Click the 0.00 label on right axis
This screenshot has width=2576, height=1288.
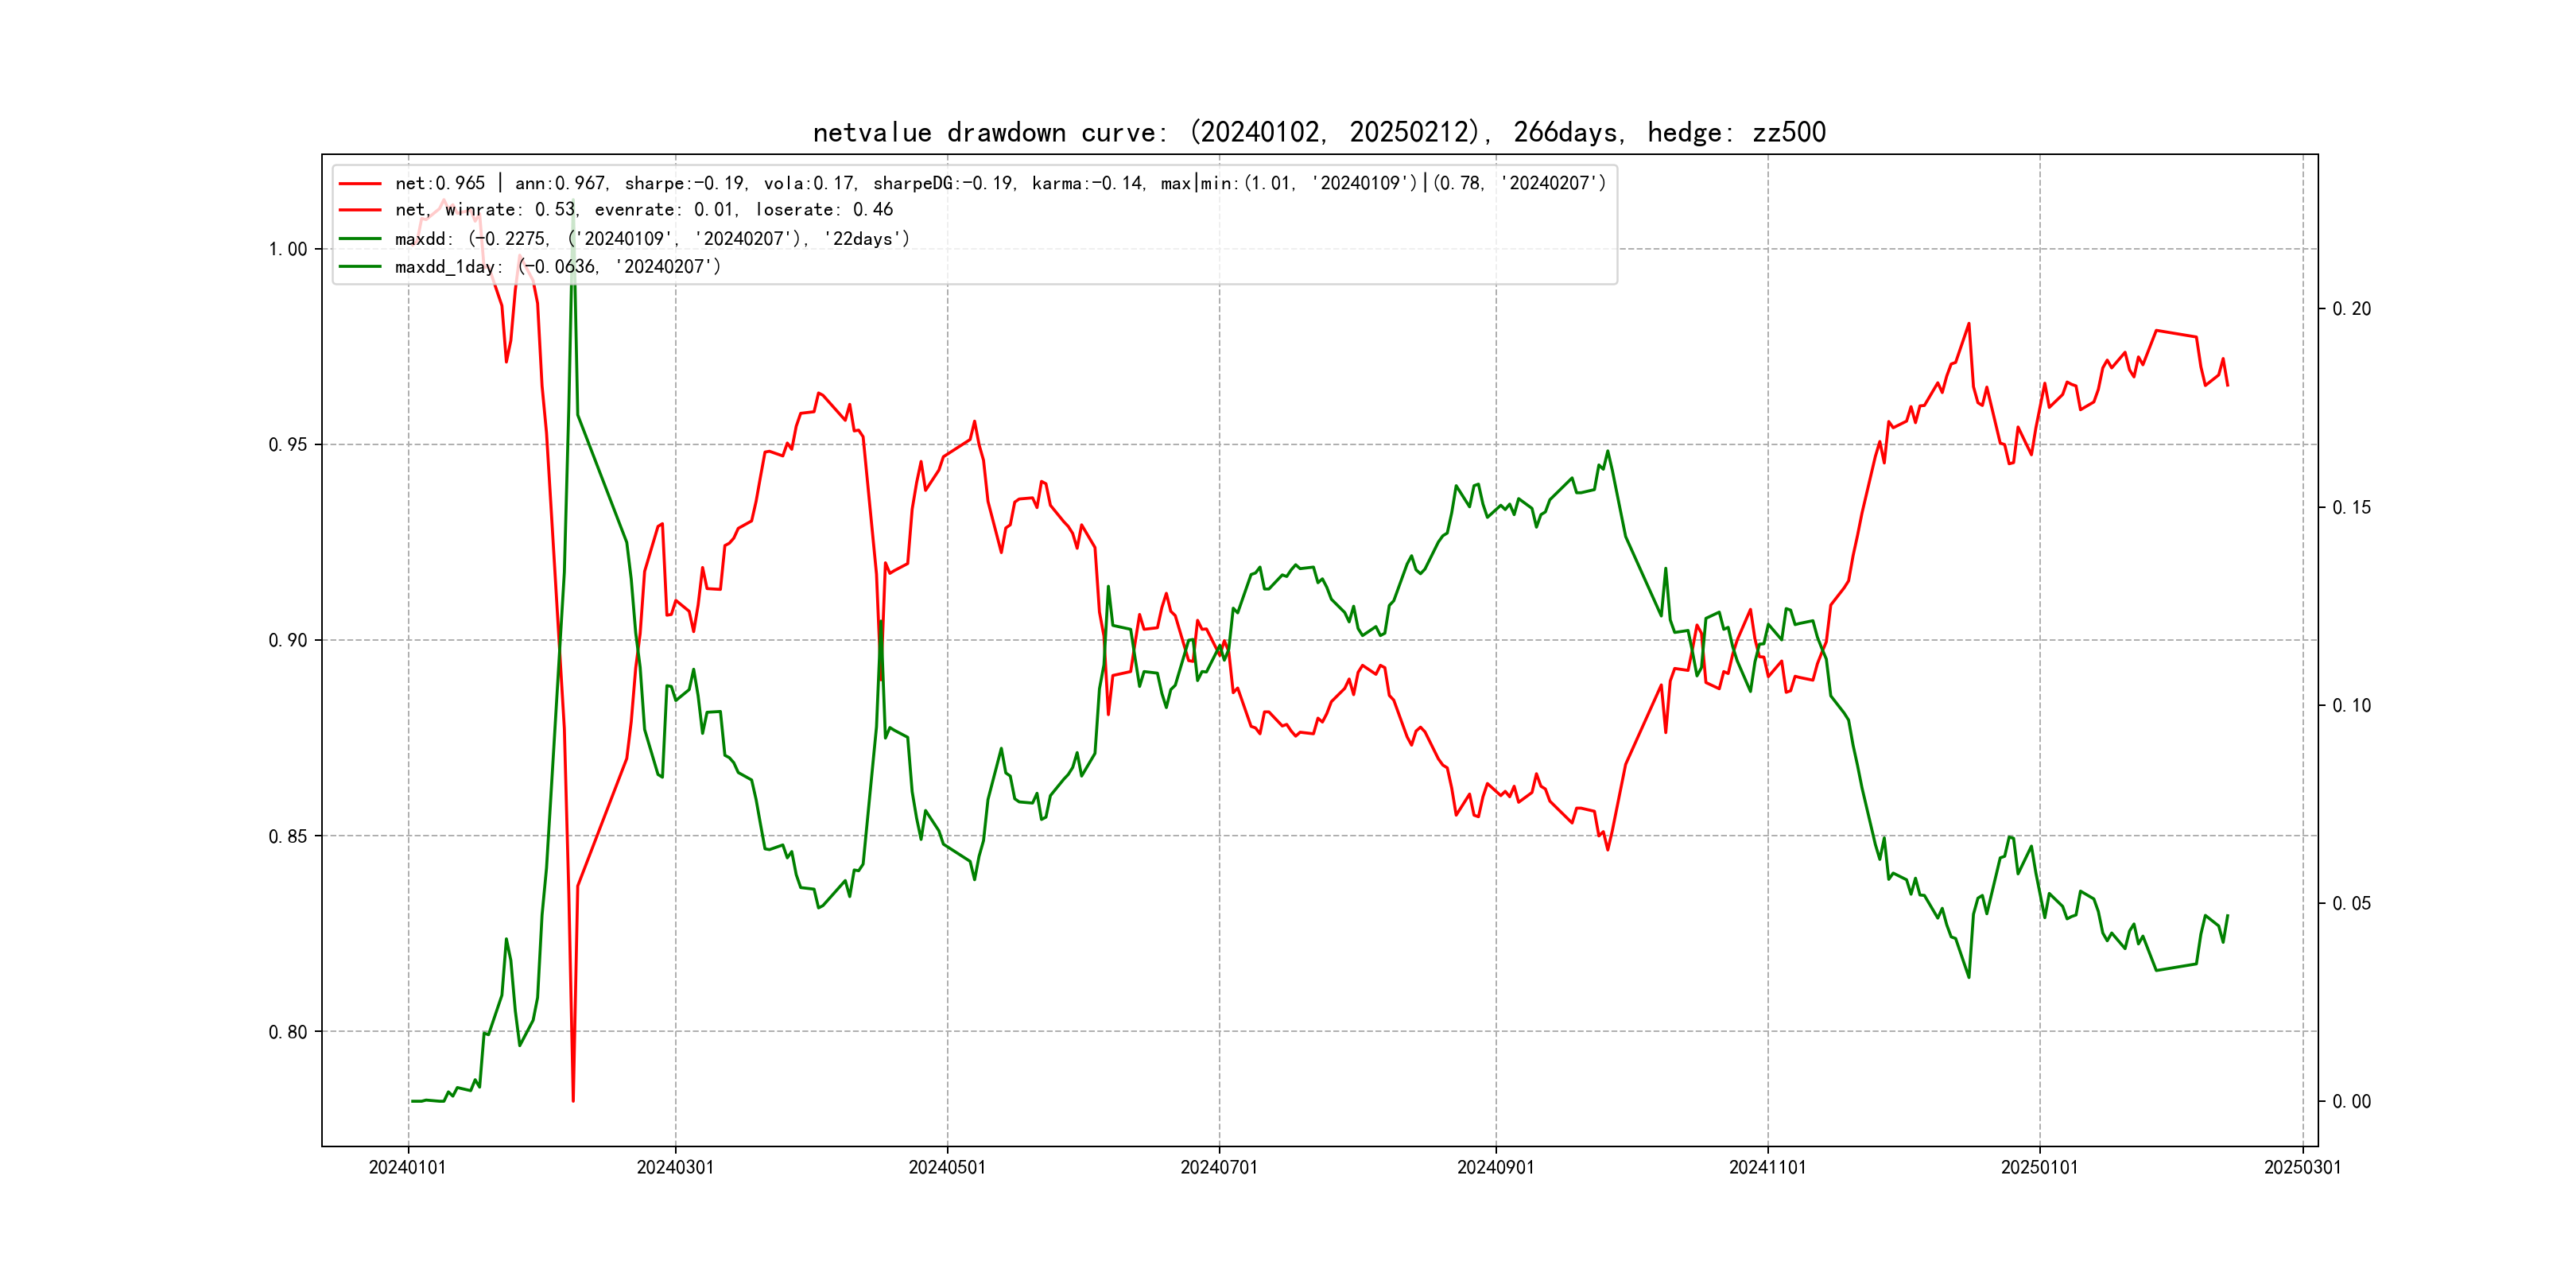[2351, 1102]
